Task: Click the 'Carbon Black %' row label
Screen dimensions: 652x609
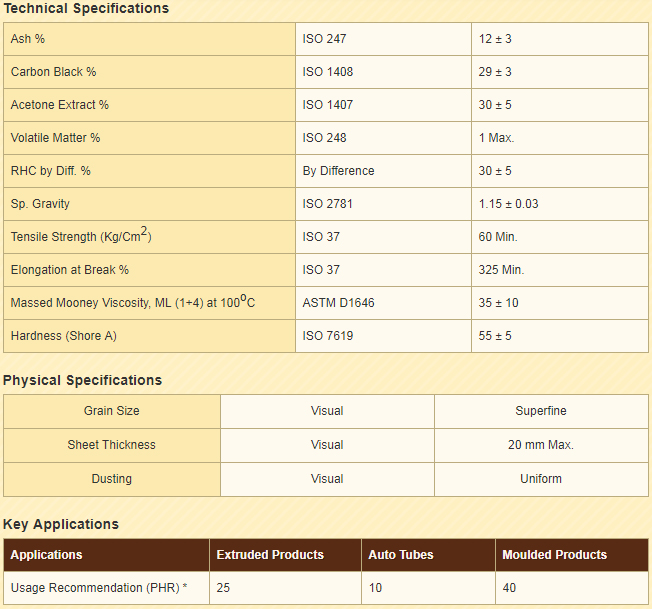Action: (53, 72)
